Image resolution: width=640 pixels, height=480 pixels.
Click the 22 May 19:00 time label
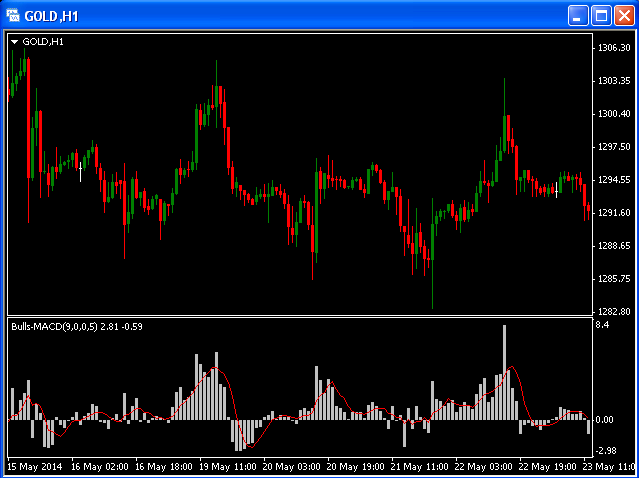point(548,467)
